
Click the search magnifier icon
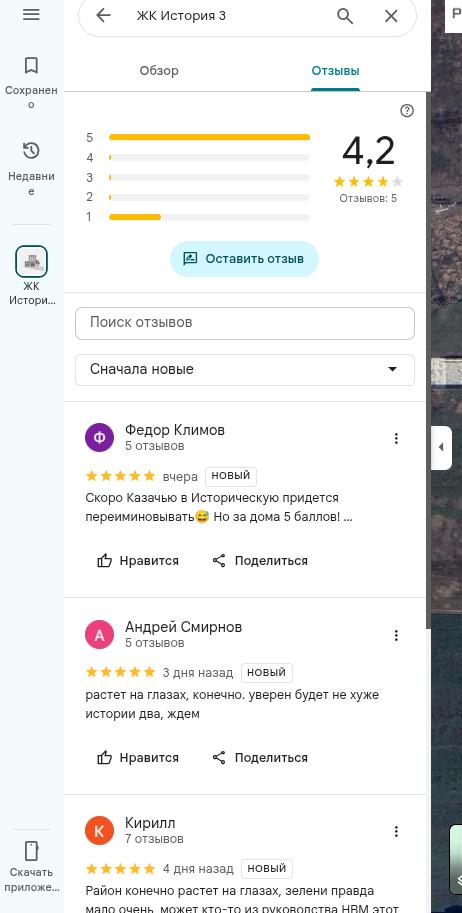[x=345, y=16]
